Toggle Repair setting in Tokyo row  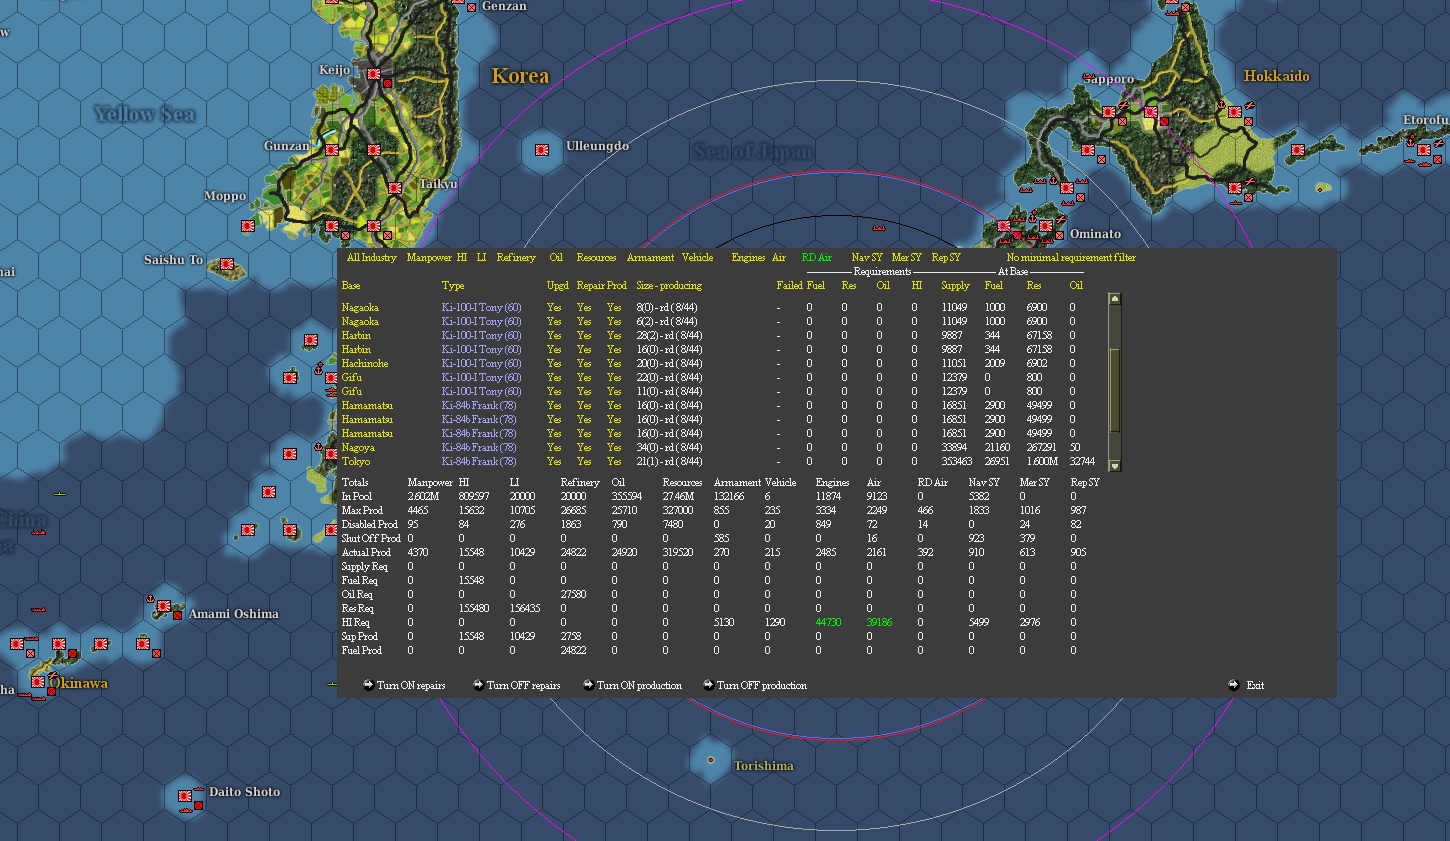point(584,462)
